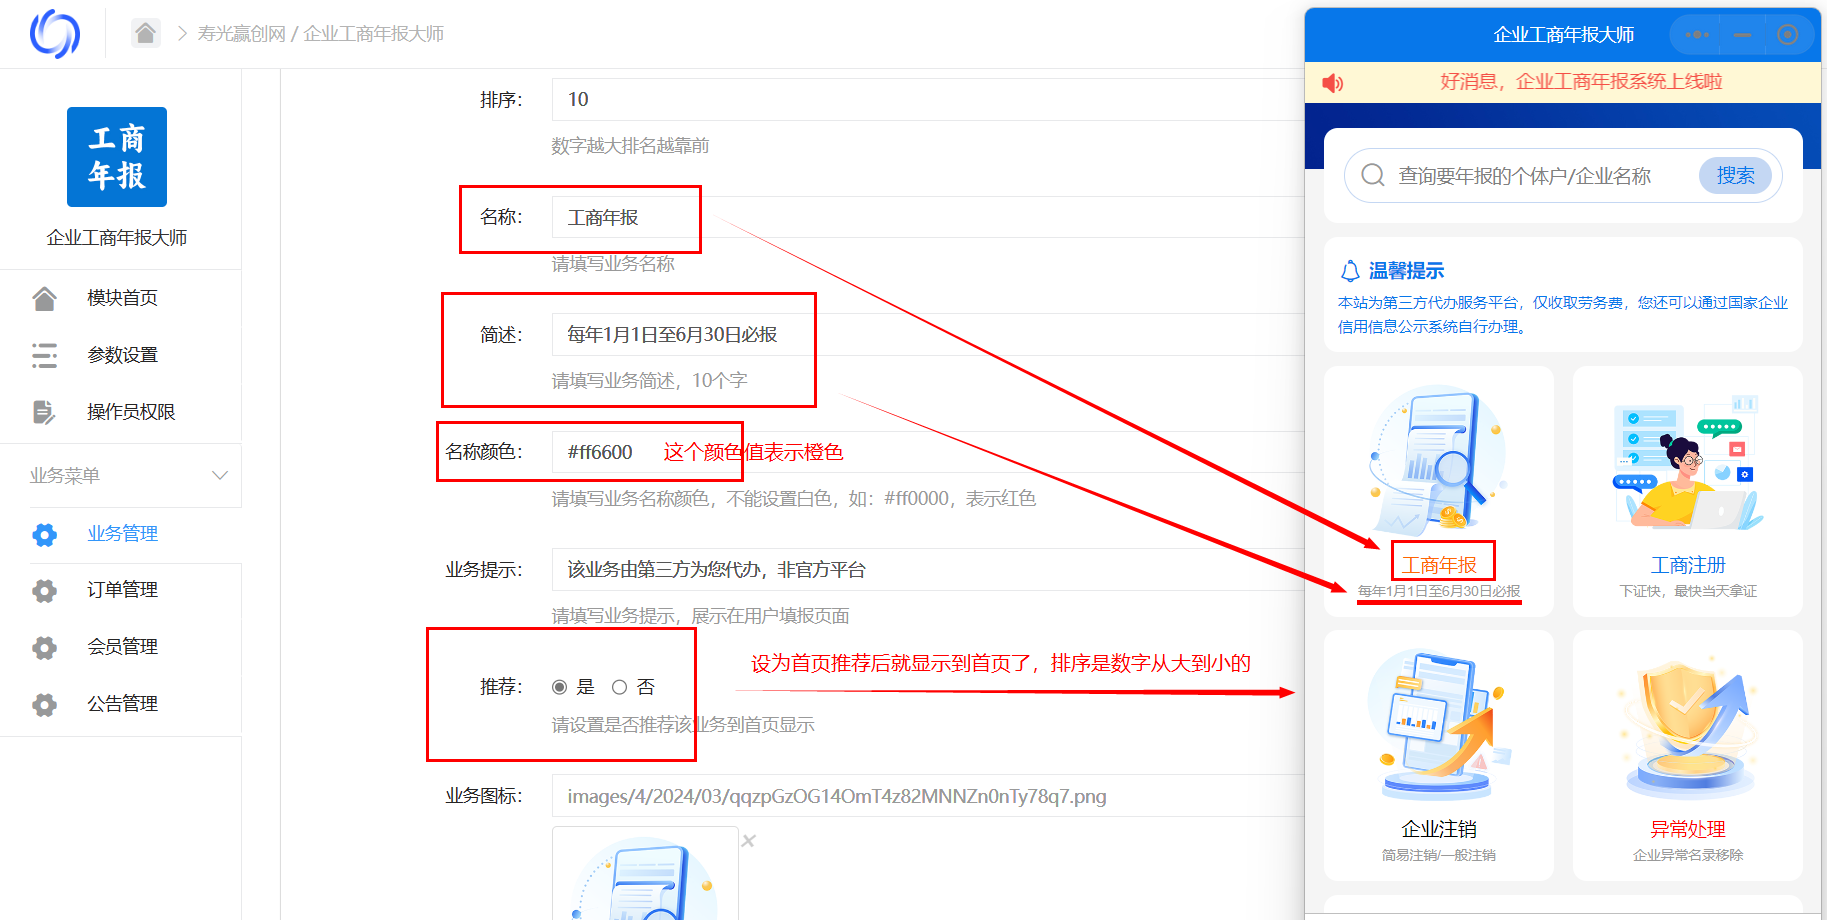Remove the uploaded business icon with X
Image resolution: width=1827 pixels, height=920 pixels.
(748, 841)
